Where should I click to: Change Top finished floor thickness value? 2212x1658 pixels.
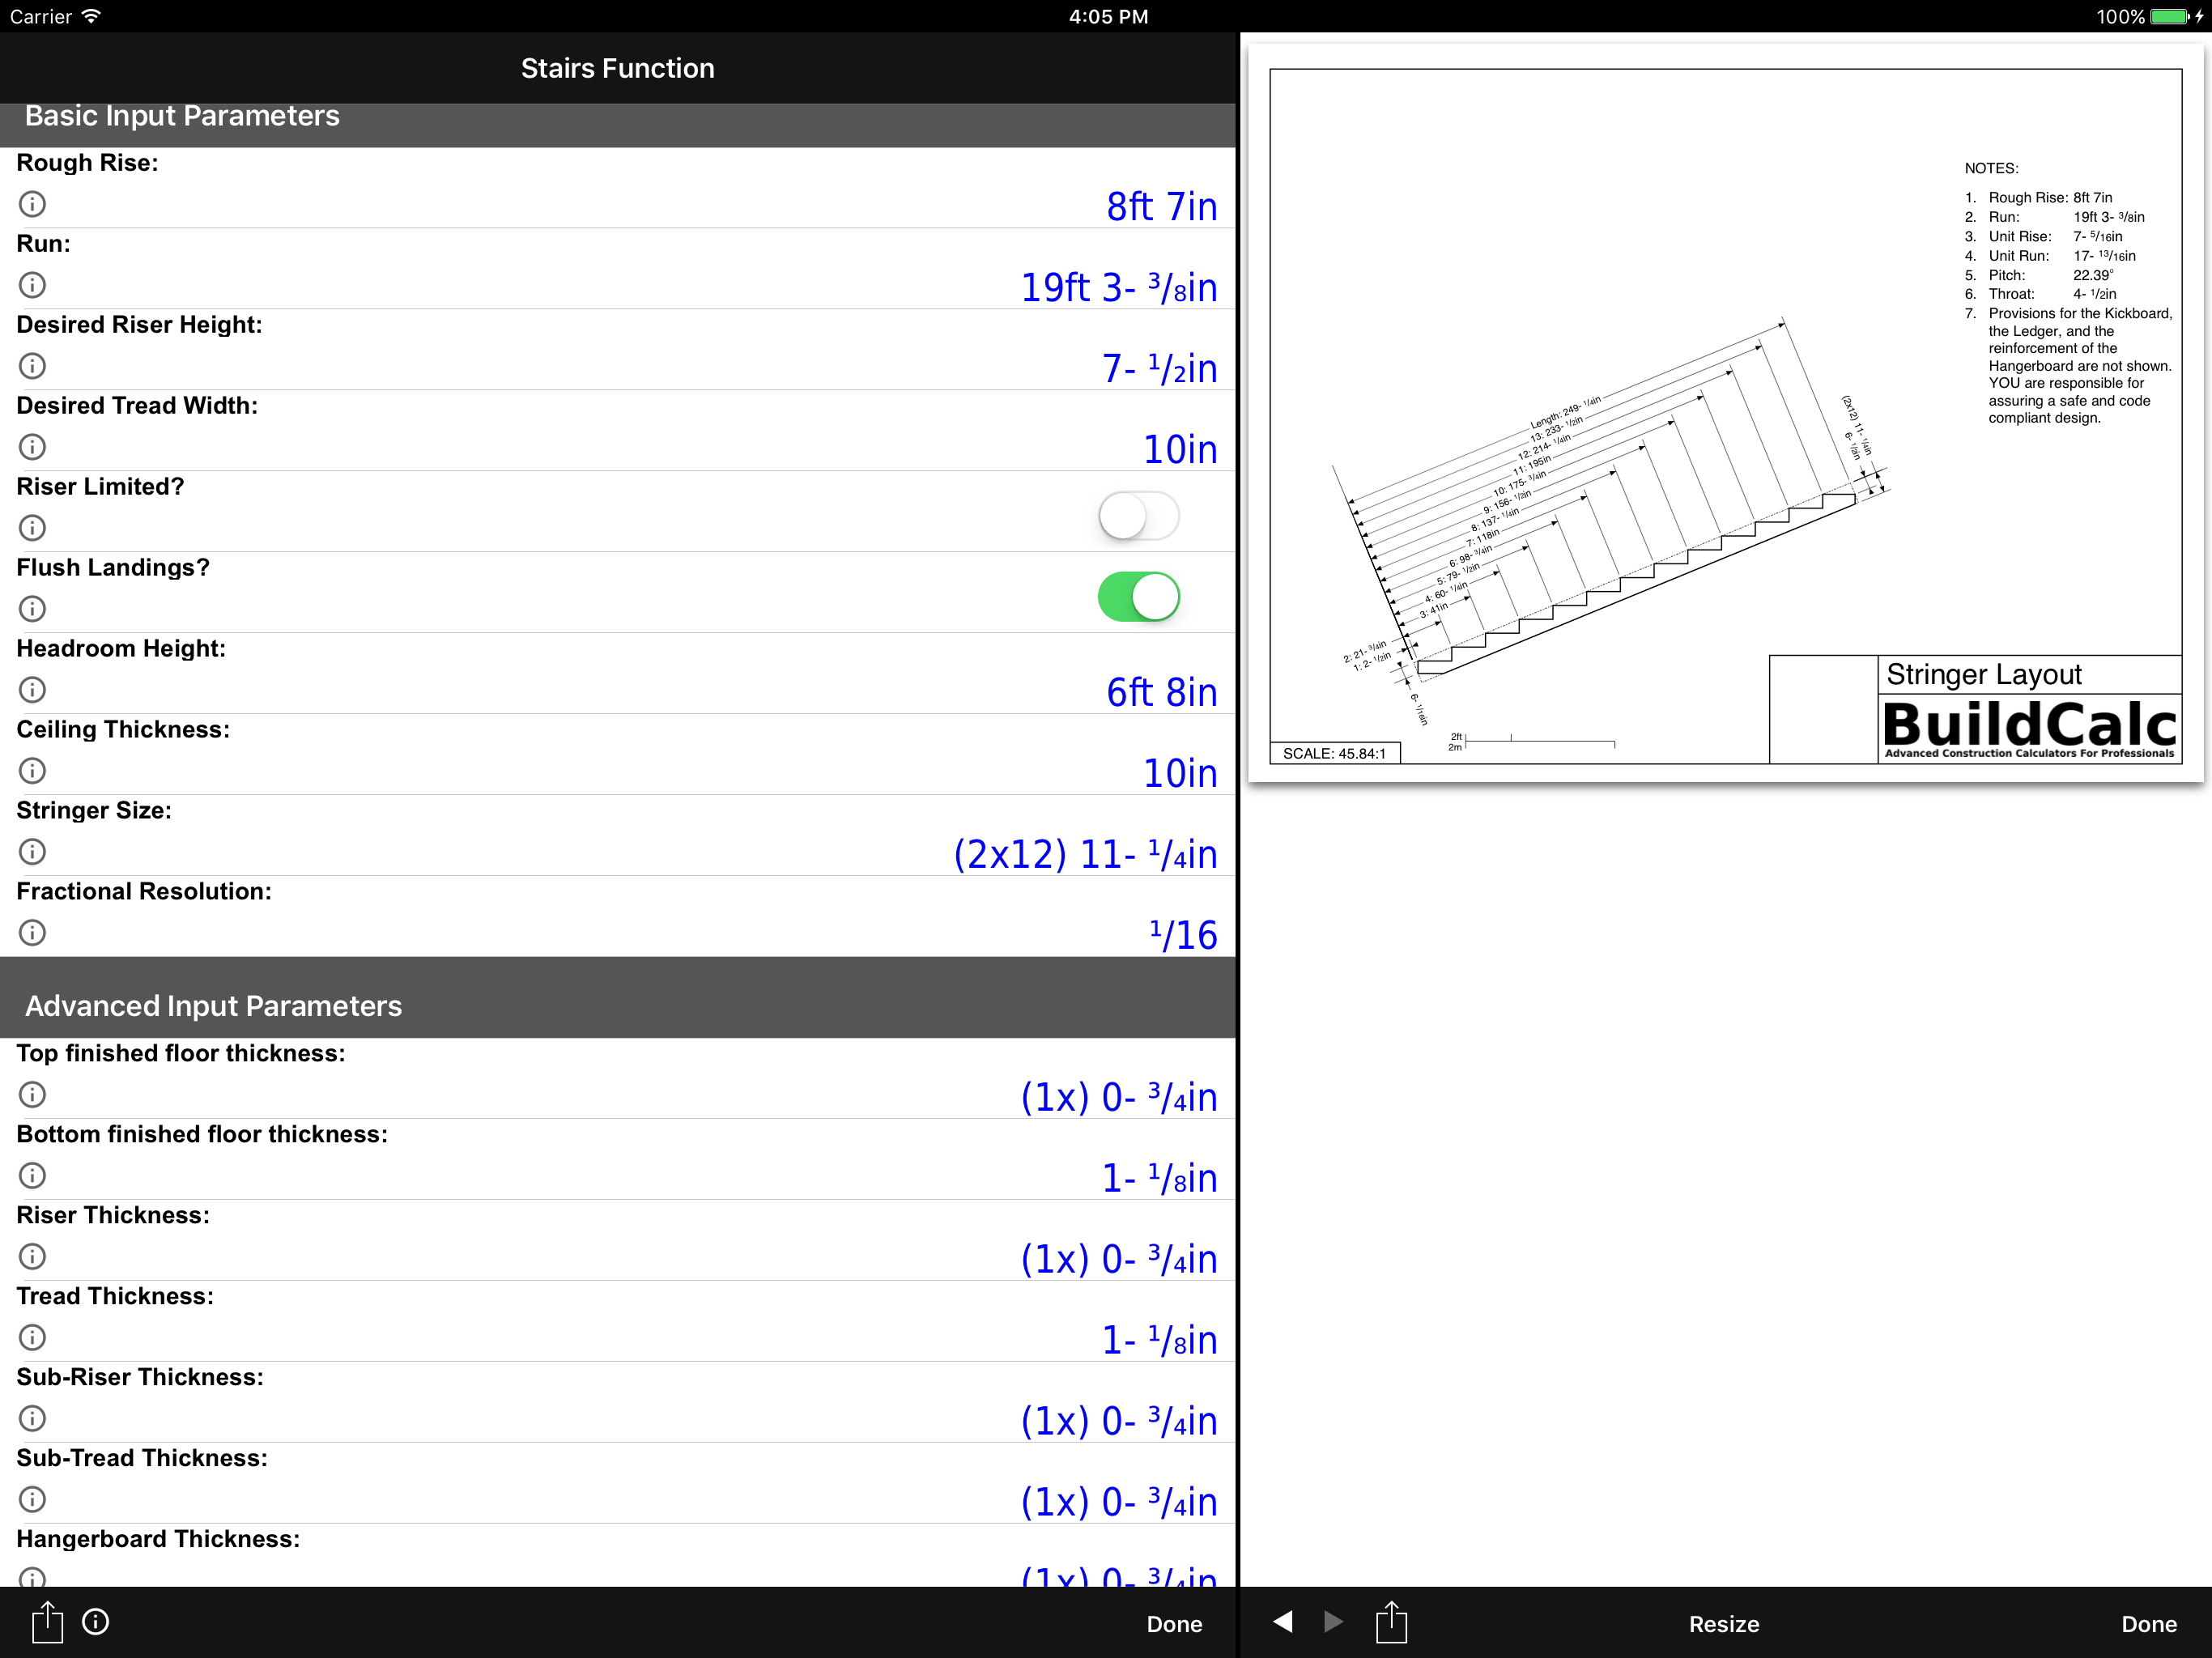(1118, 1098)
